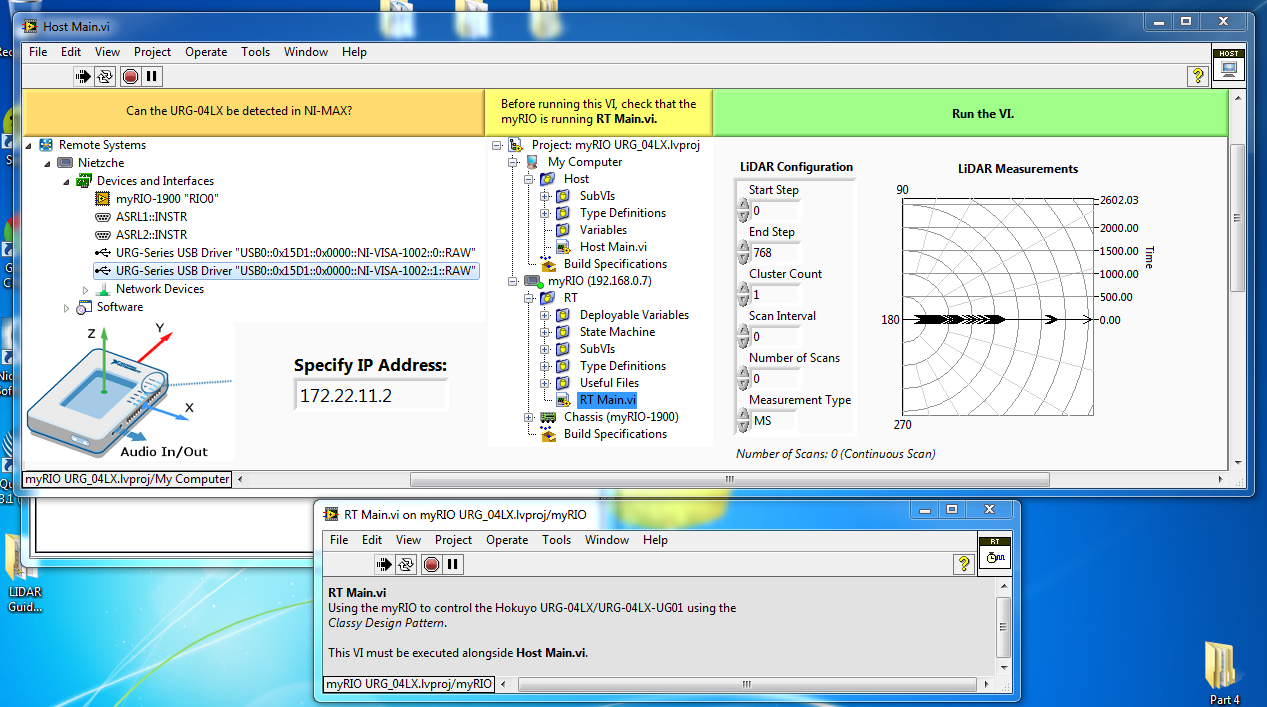
Task: Click the Chassis (myRIO-1900) icon
Action: tap(548, 417)
